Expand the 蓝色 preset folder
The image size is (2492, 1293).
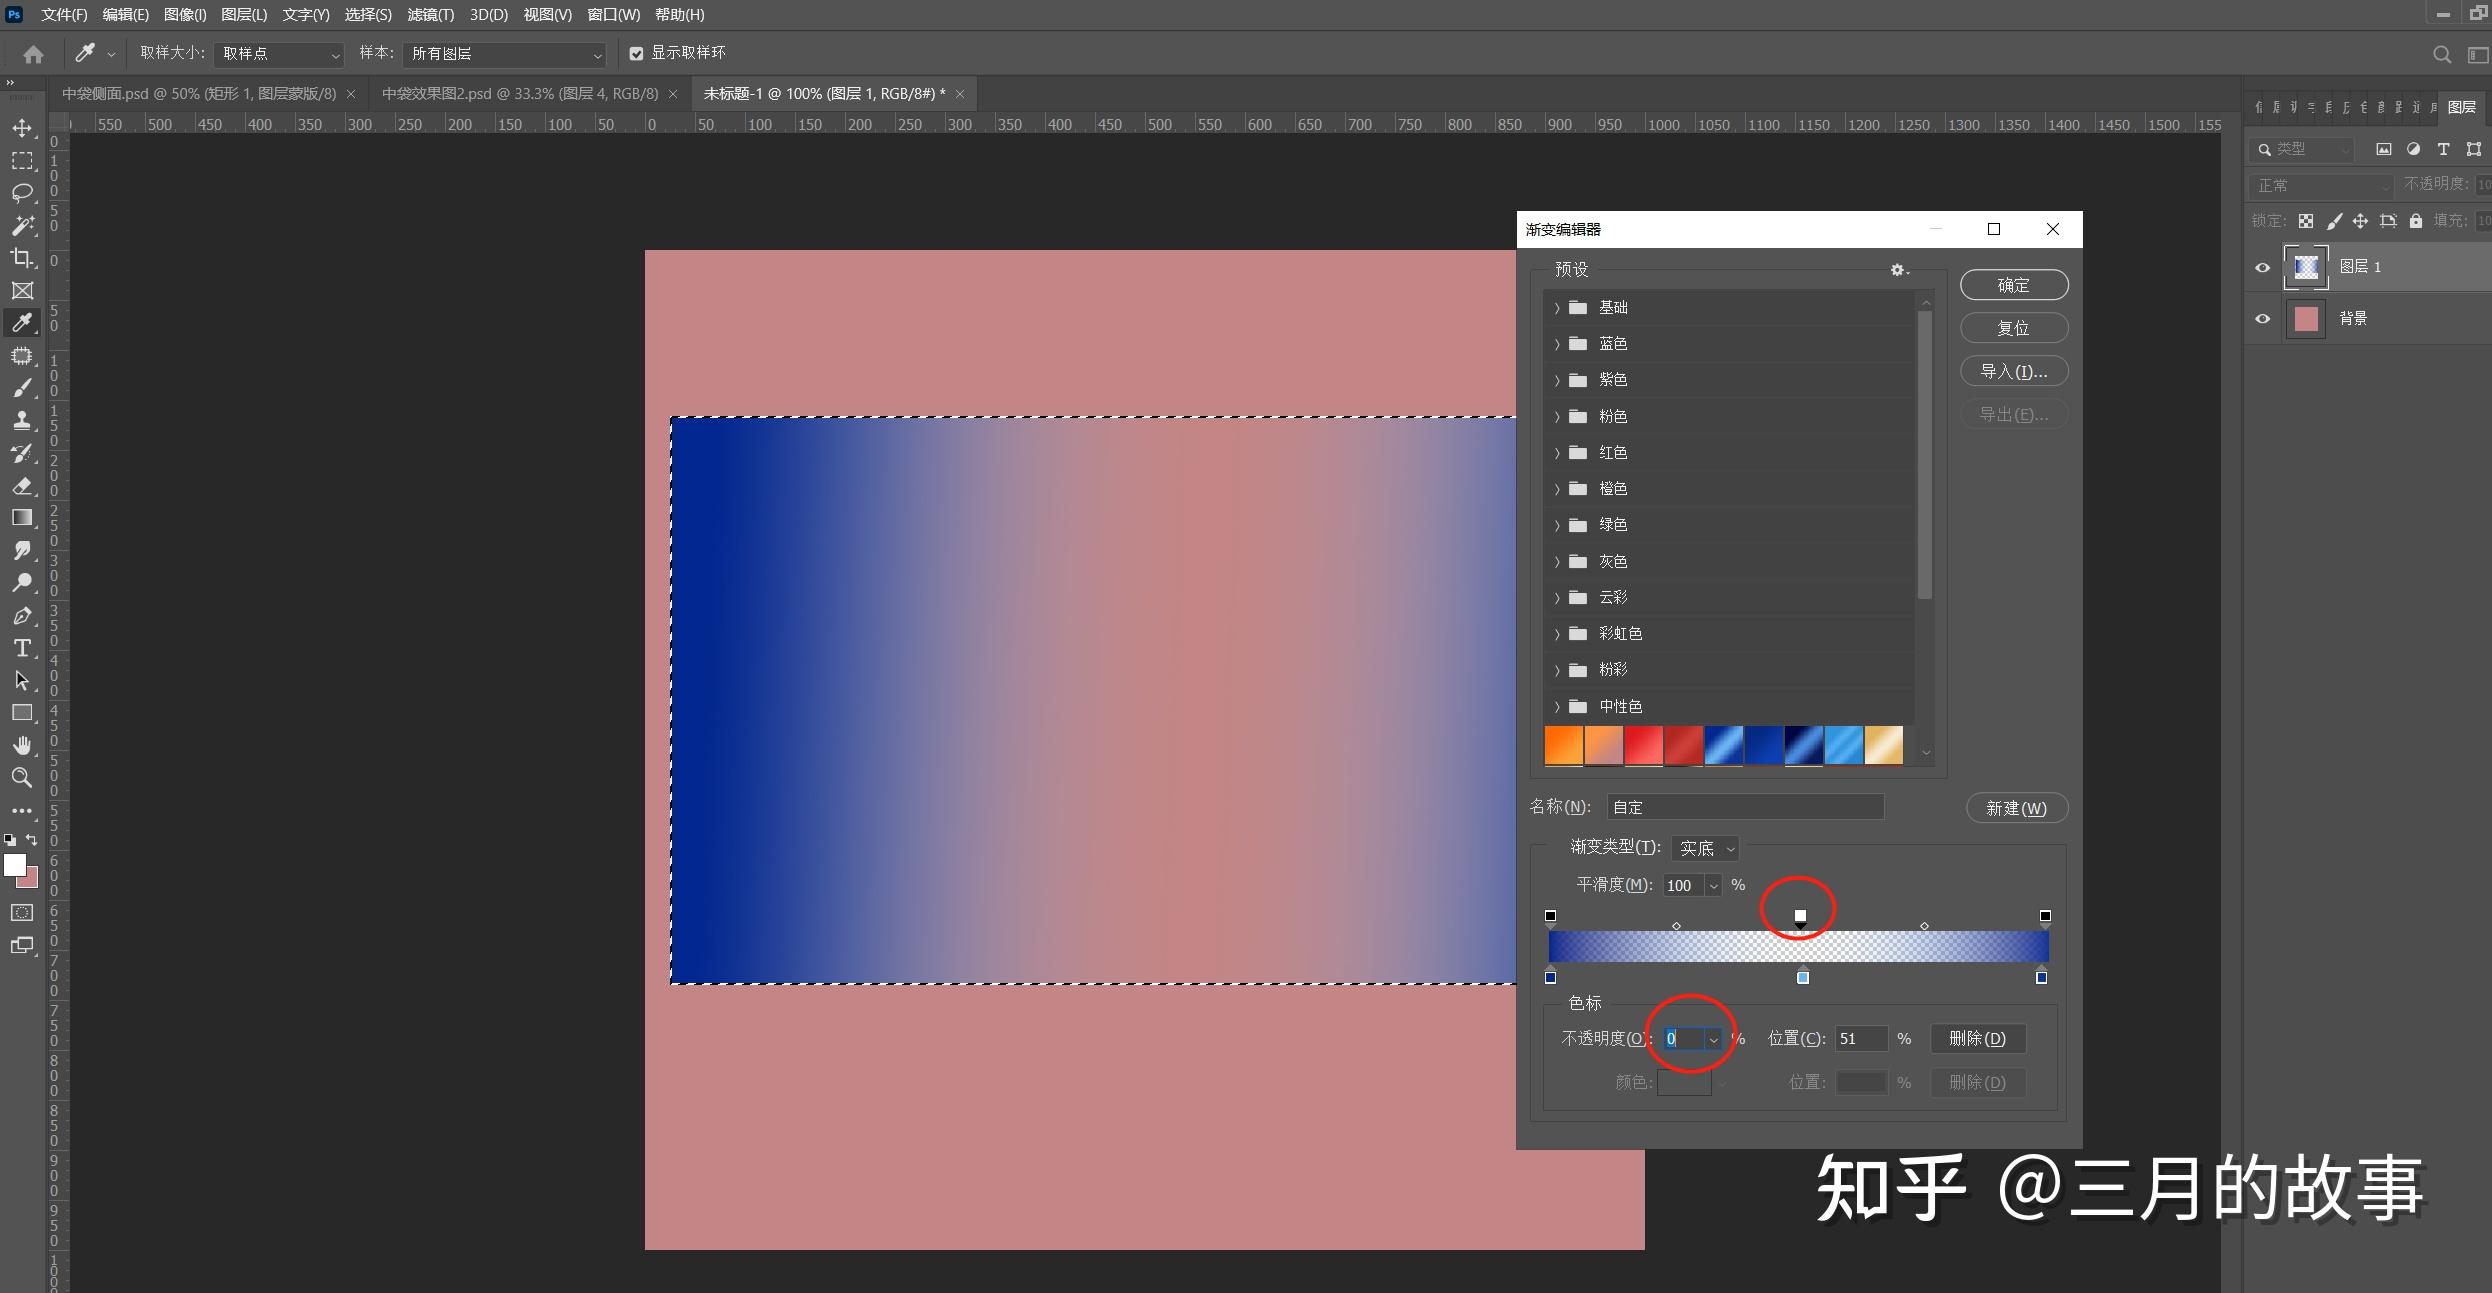(x=1557, y=344)
